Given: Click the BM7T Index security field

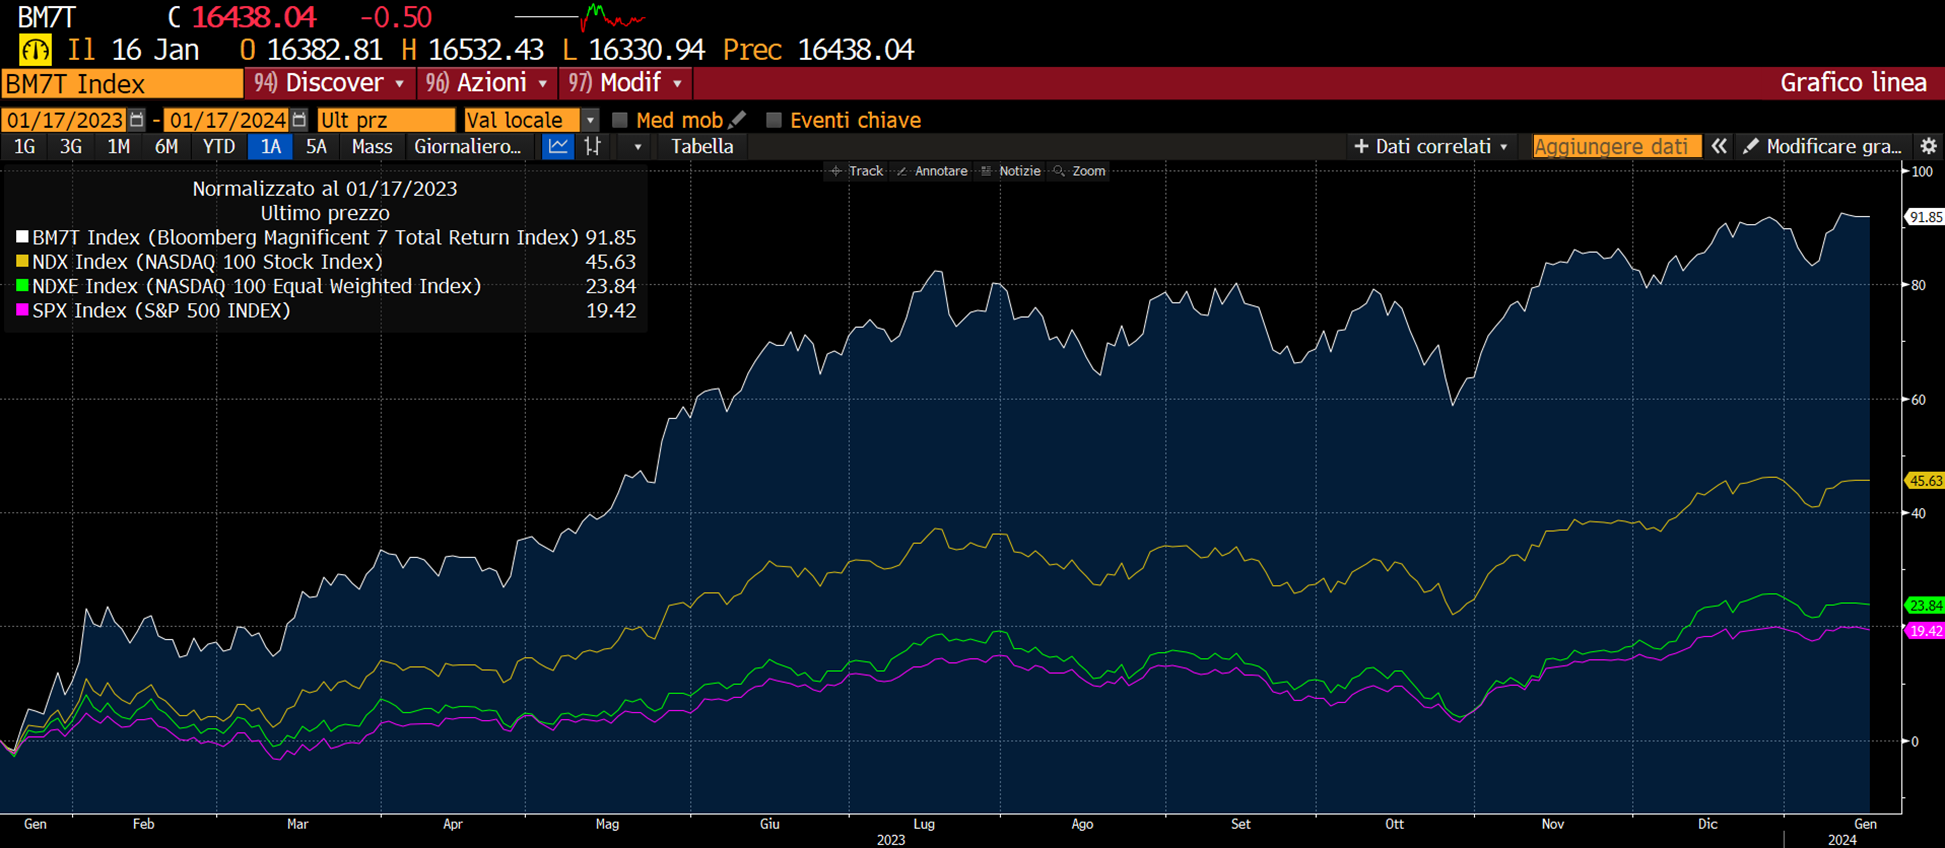Looking at the screenshot, I should (x=122, y=83).
